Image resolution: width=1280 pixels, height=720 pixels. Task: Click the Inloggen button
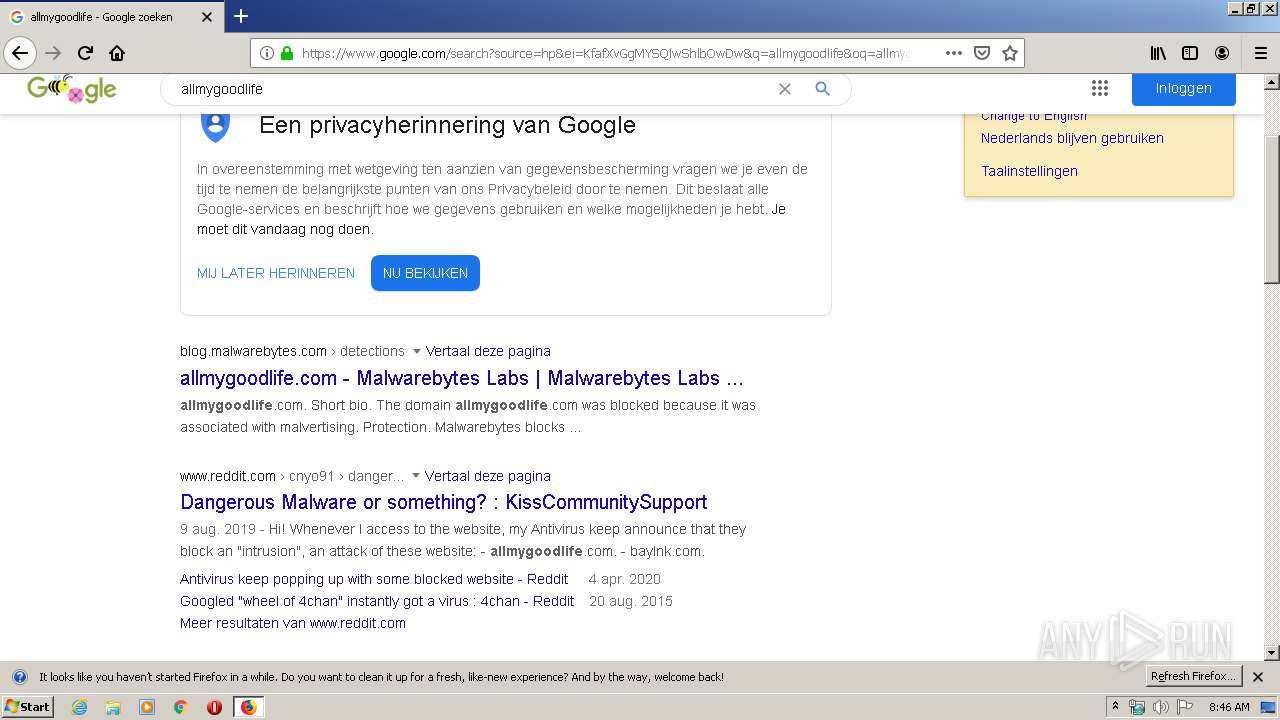[x=1184, y=88]
